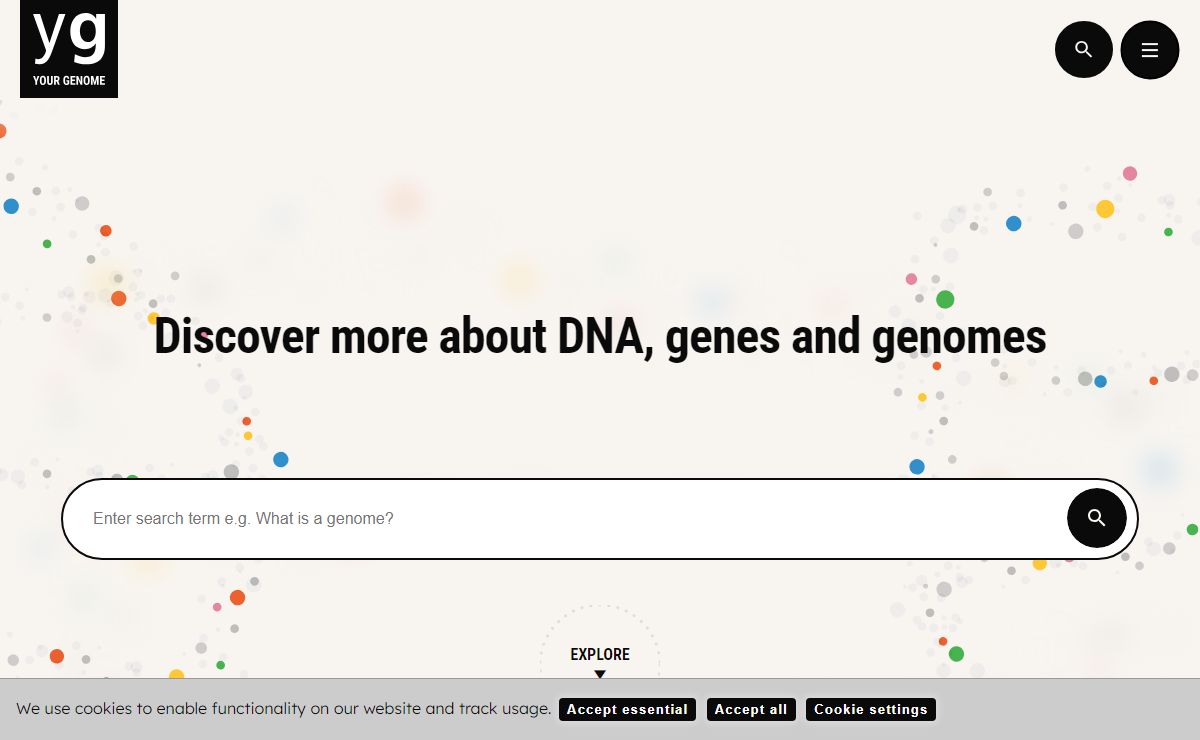Click the black down arrow under EXPLORE
The height and width of the screenshot is (740, 1200).
tap(600, 674)
